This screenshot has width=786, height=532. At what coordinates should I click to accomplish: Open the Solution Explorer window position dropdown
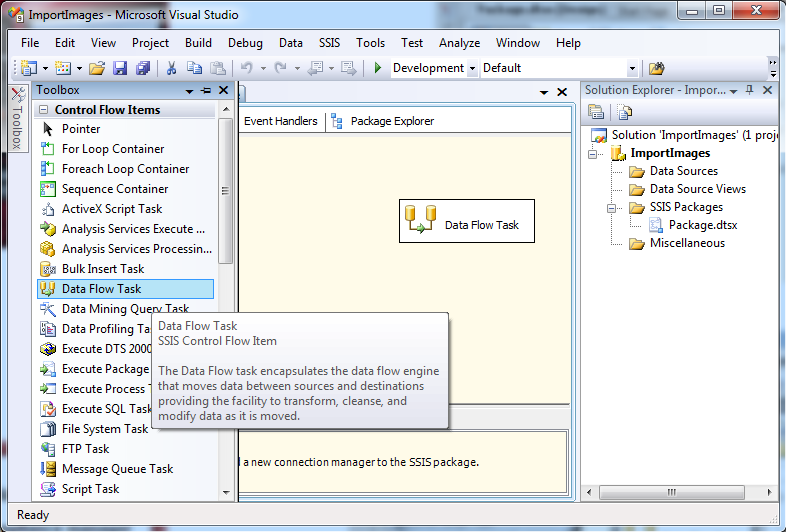coord(733,91)
